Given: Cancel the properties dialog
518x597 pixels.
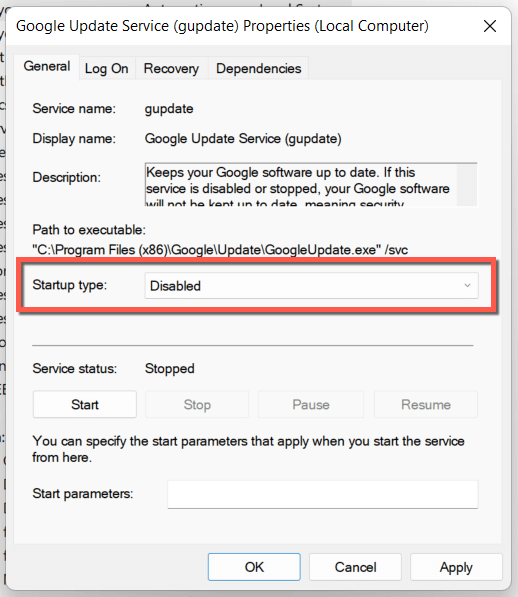Looking at the screenshot, I should (355, 567).
